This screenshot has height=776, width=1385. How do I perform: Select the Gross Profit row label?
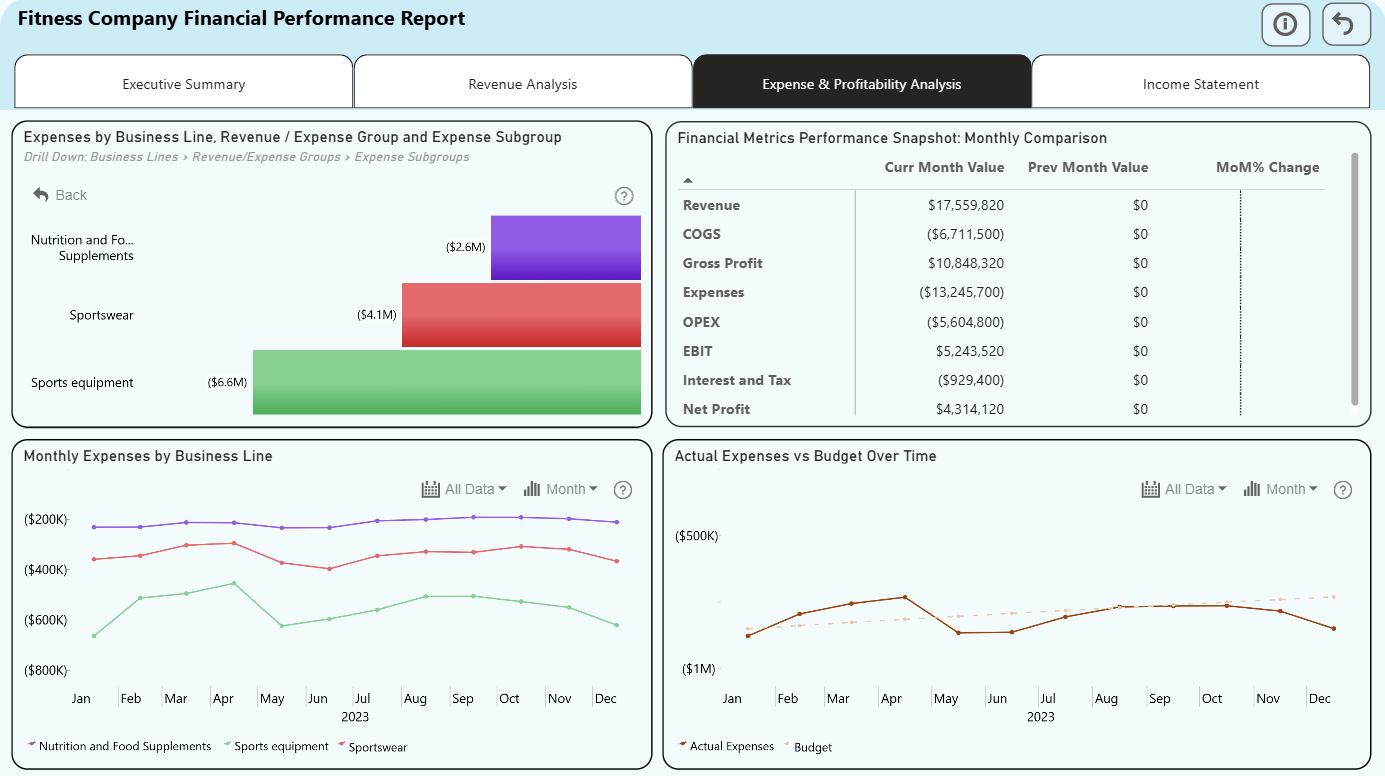tap(723, 263)
